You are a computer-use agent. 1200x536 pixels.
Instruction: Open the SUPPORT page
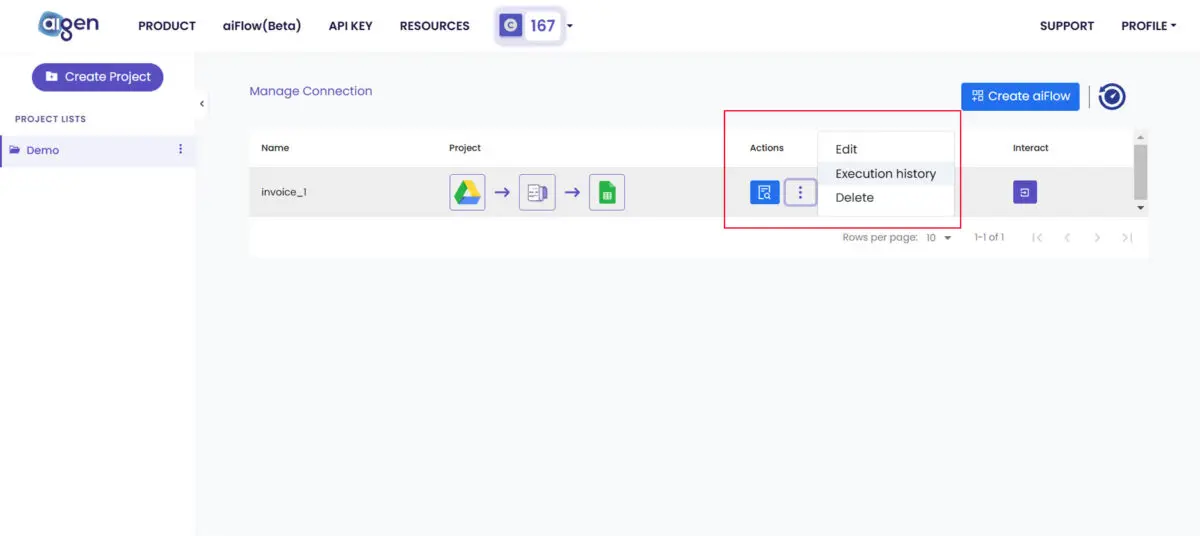pos(1067,26)
